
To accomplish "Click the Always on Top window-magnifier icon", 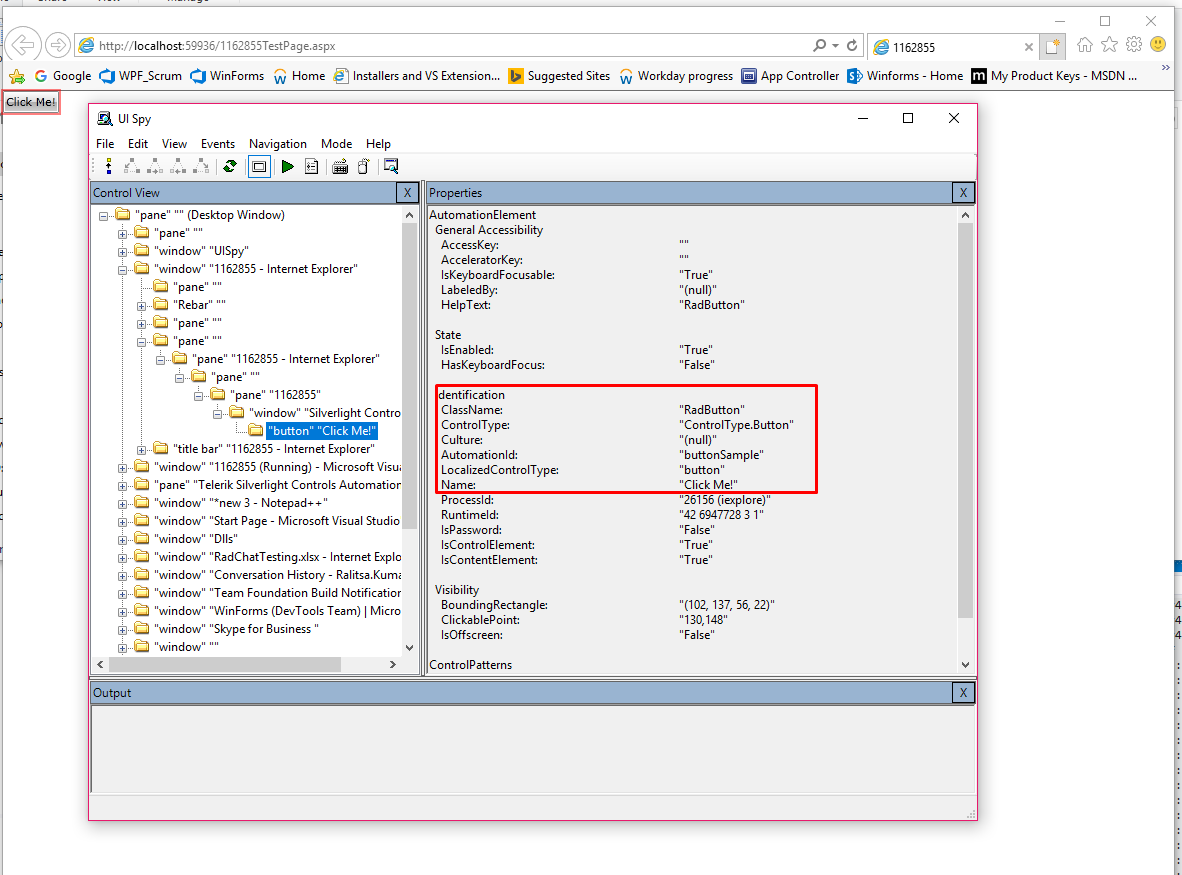I will coord(391,167).
